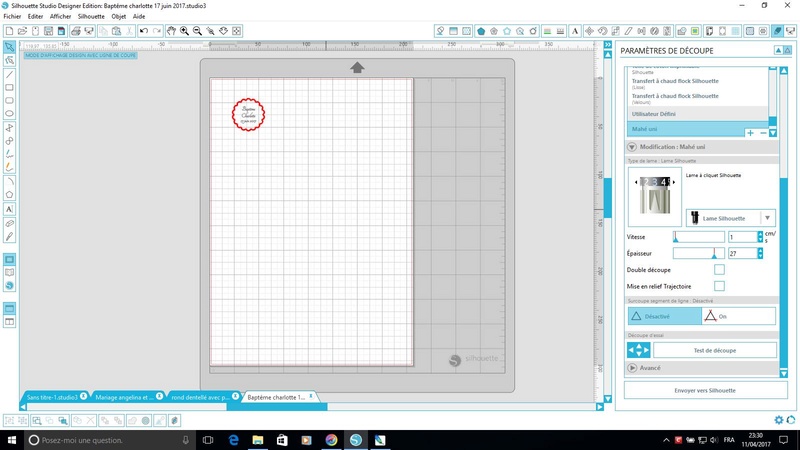Create a new document with the blank page icon

coord(9,31)
